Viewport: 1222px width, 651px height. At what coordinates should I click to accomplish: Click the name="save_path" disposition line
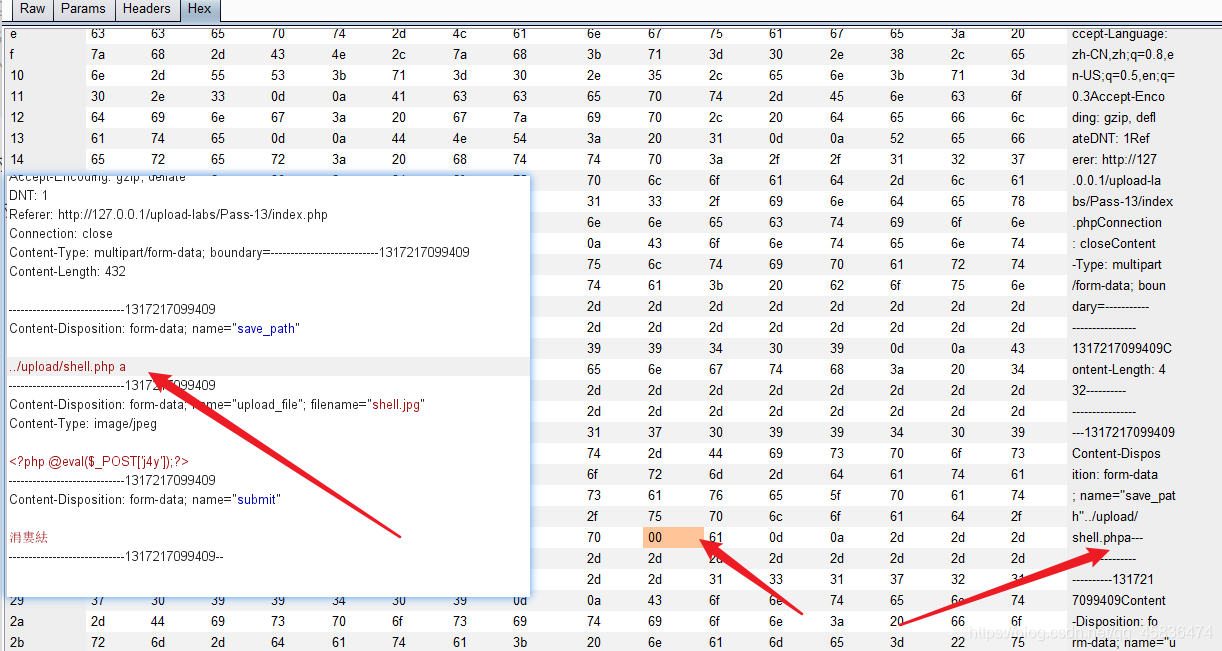154,329
